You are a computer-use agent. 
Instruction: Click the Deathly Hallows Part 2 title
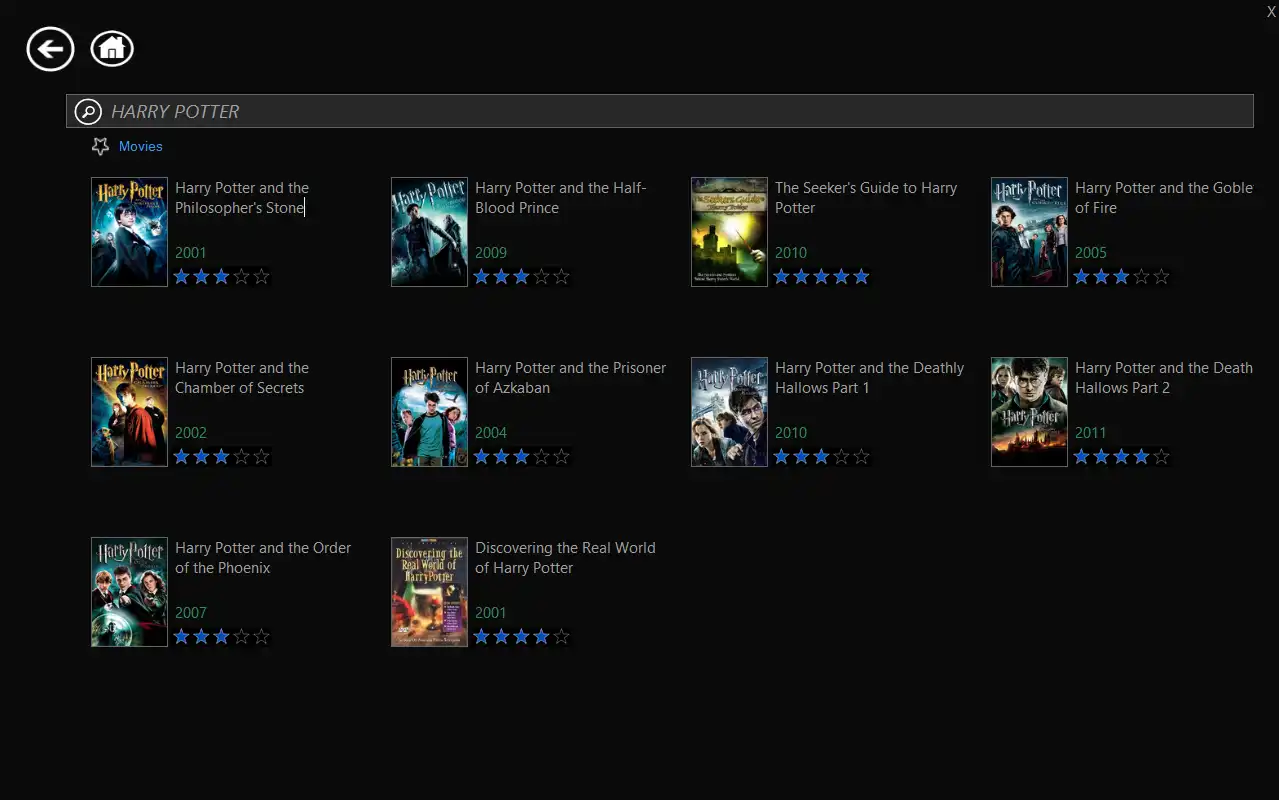tap(1164, 378)
